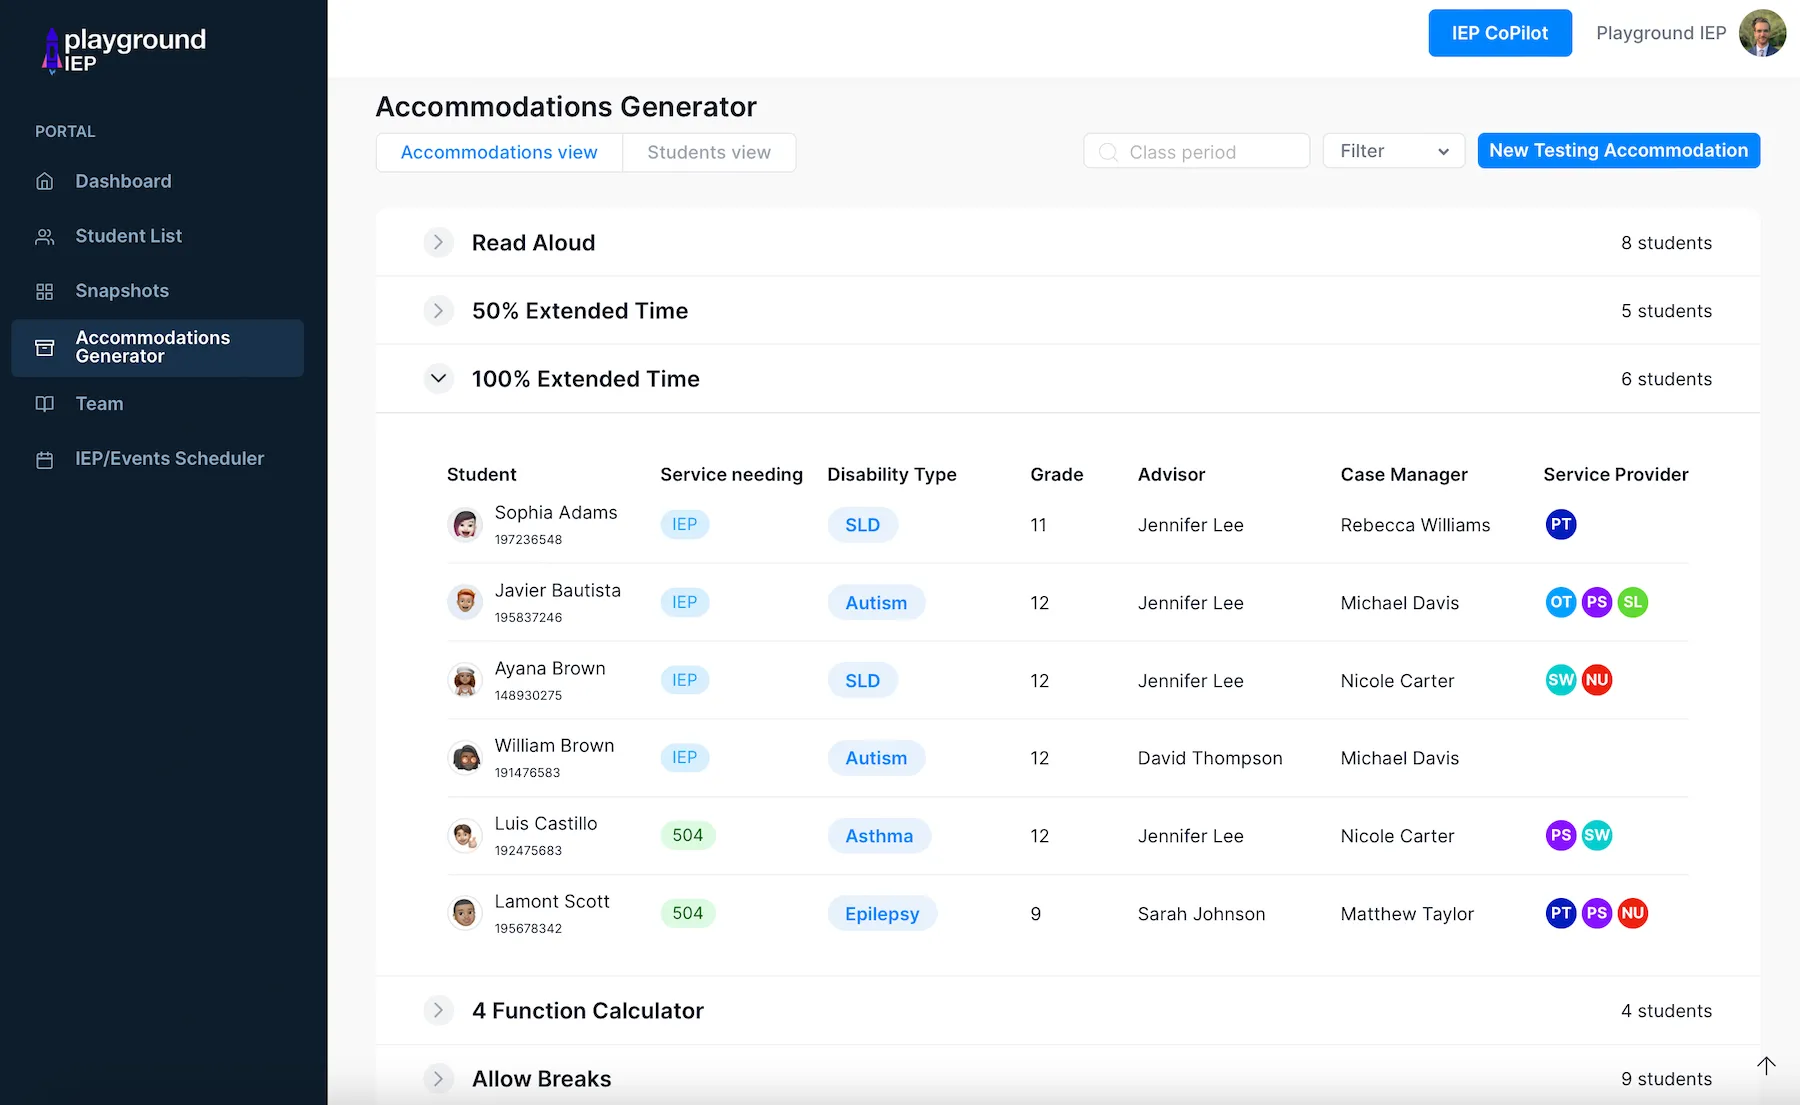Image resolution: width=1800 pixels, height=1105 pixels.
Task: Open the Filter dropdown
Action: pyautogui.click(x=1393, y=151)
